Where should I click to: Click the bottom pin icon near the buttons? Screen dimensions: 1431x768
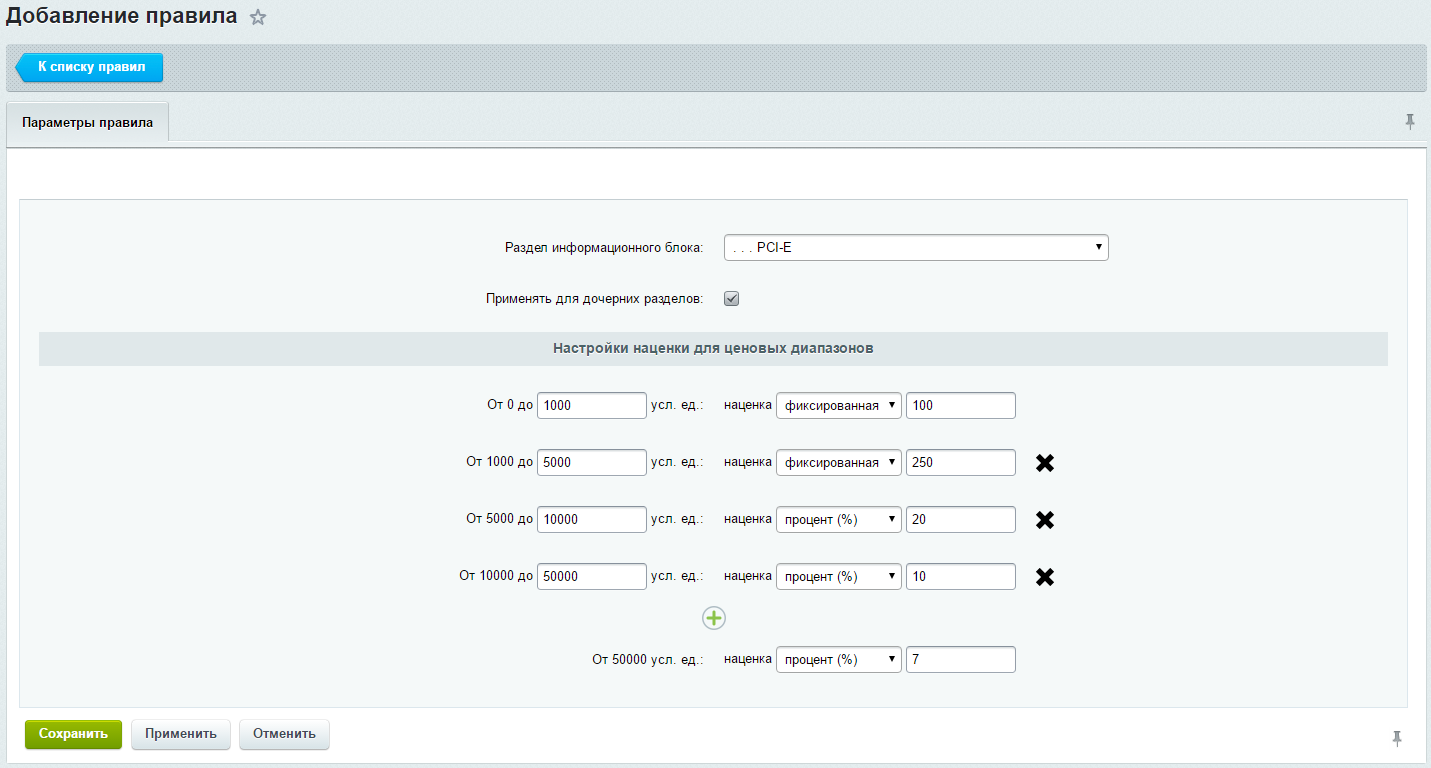(x=1397, y=738)
